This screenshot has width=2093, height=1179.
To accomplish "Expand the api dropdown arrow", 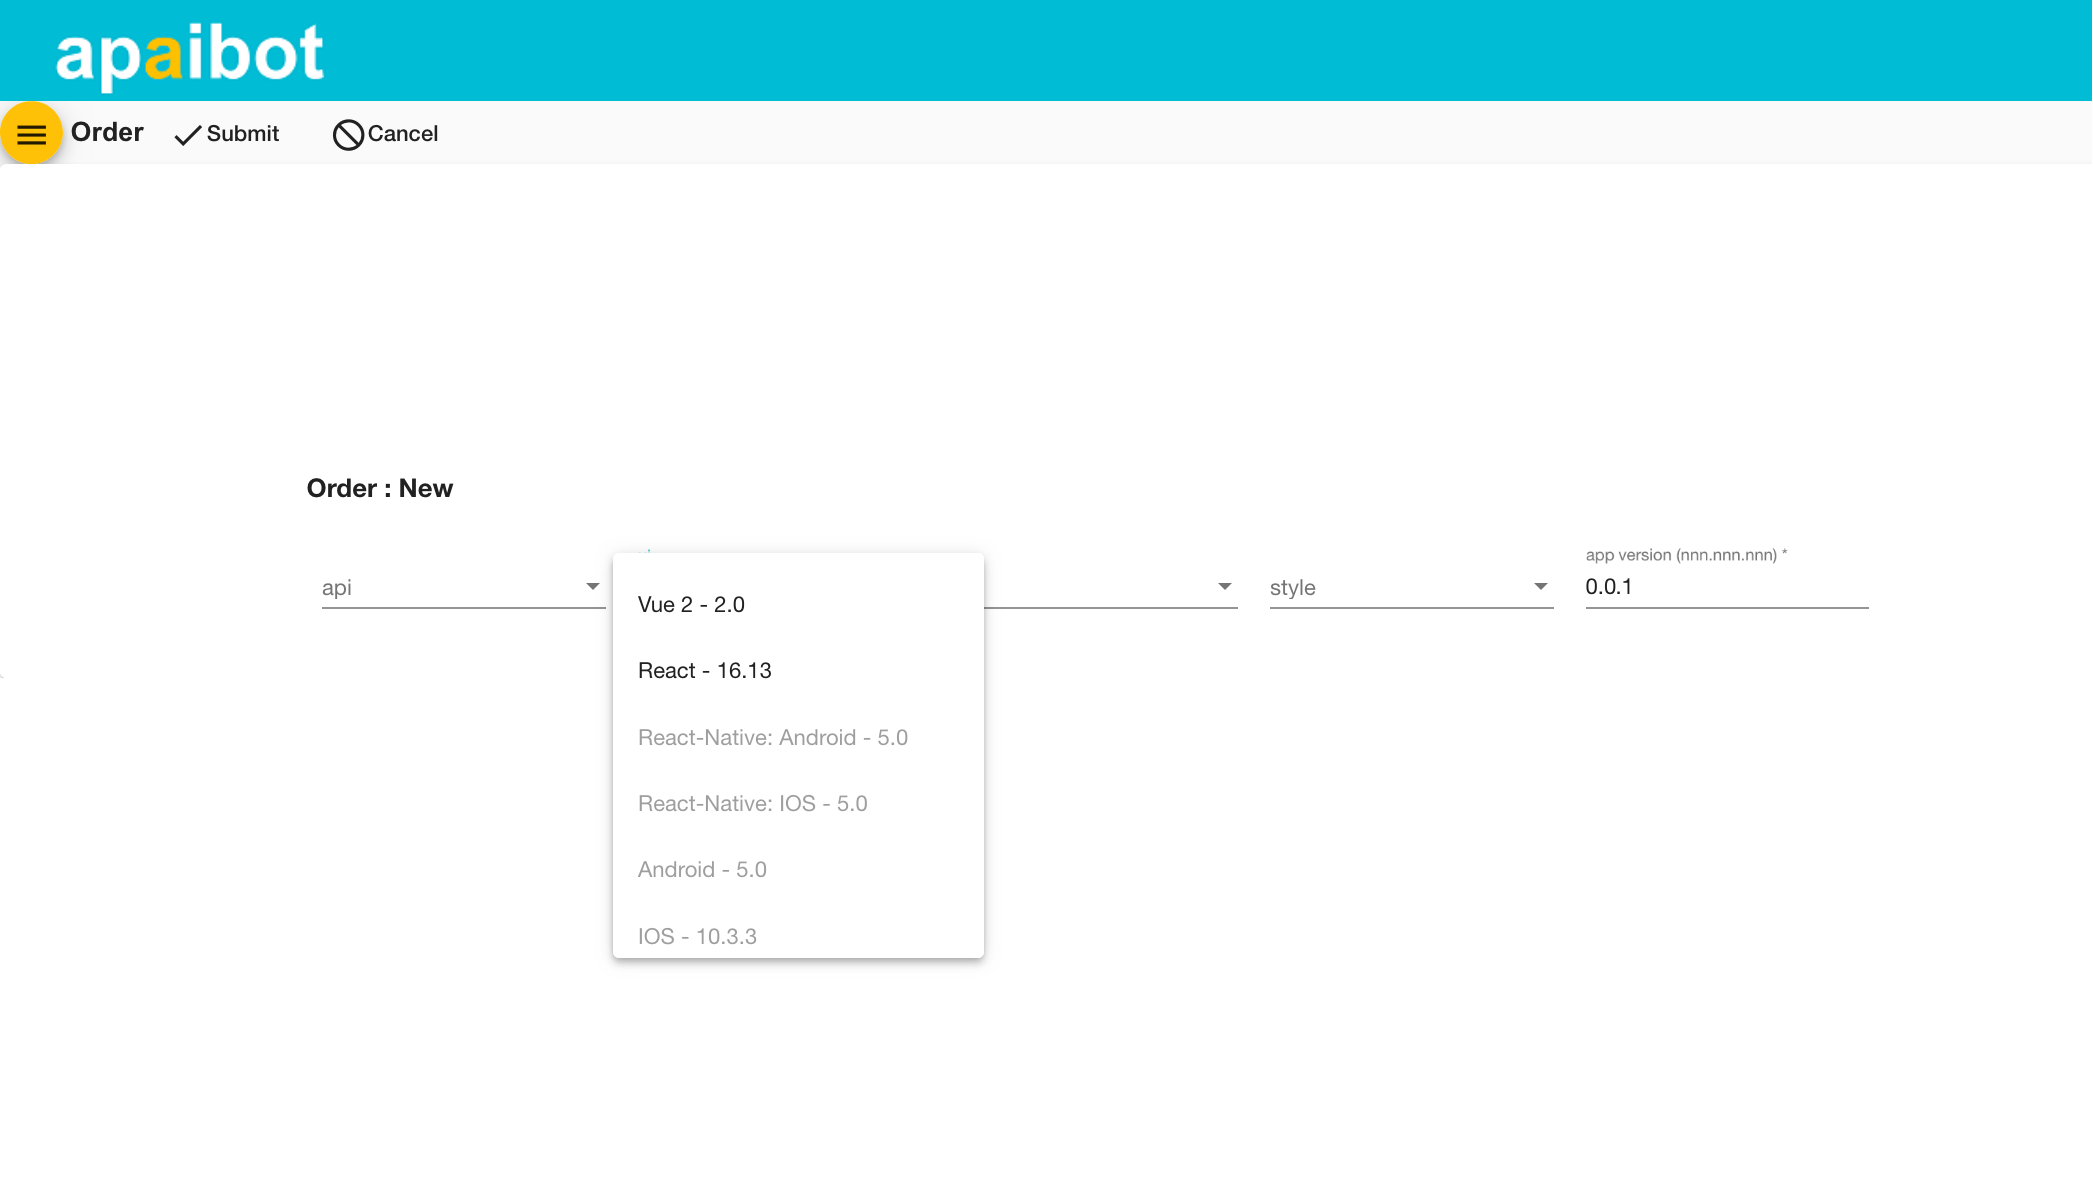I will 592,587.
